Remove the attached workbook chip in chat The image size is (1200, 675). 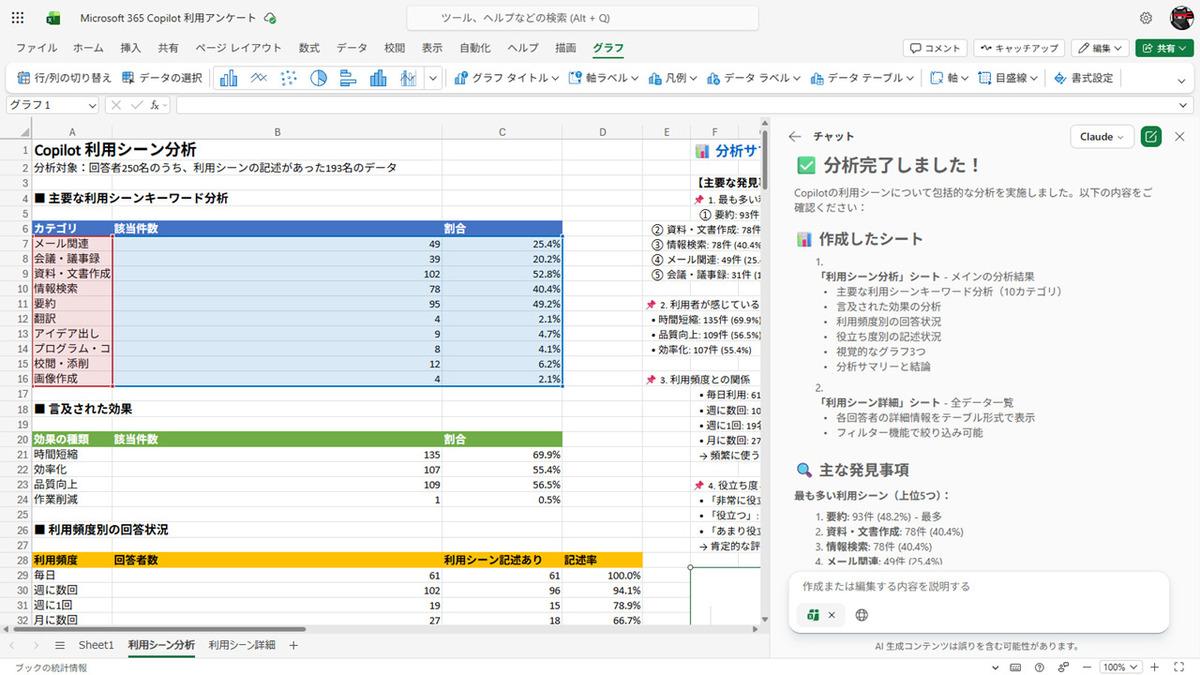(831, 615)
